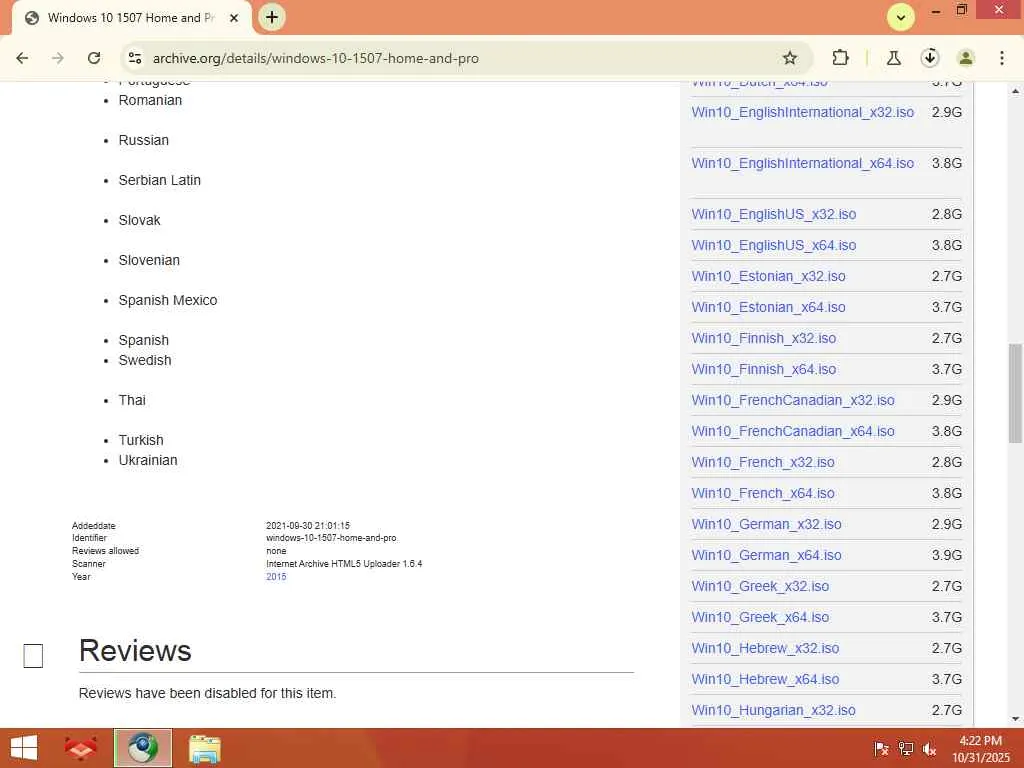The image size is (1024, 768).
Task: Download Win10_Greek_x32.iso
Action: coord(760,586)
